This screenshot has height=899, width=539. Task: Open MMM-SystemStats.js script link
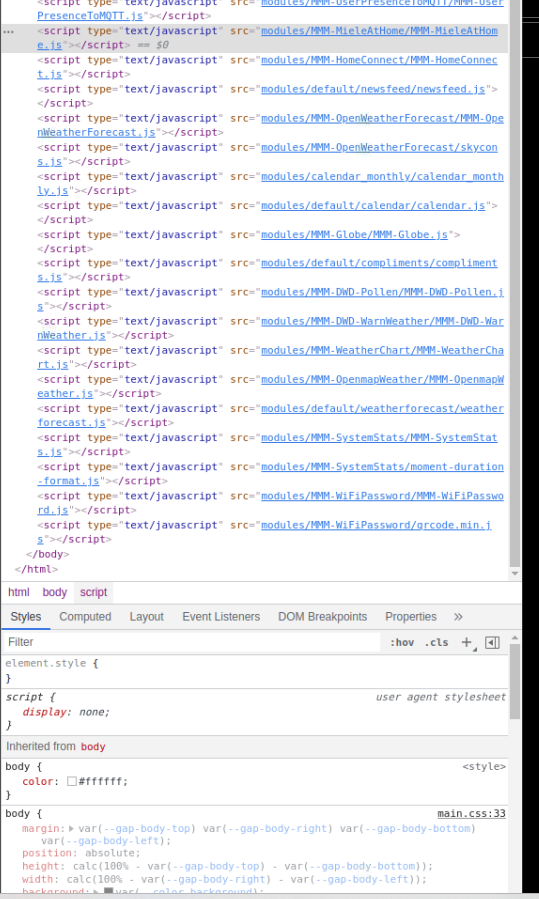click(380, 438)
